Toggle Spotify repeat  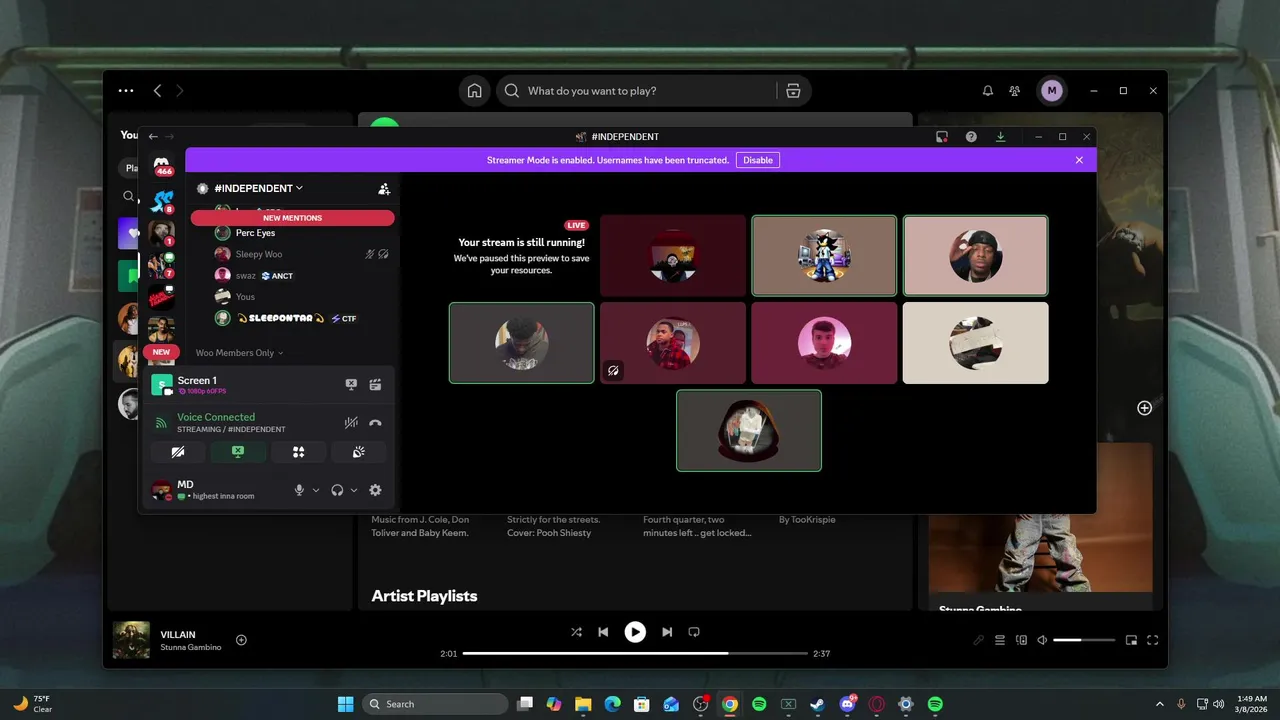click(694, 632)
